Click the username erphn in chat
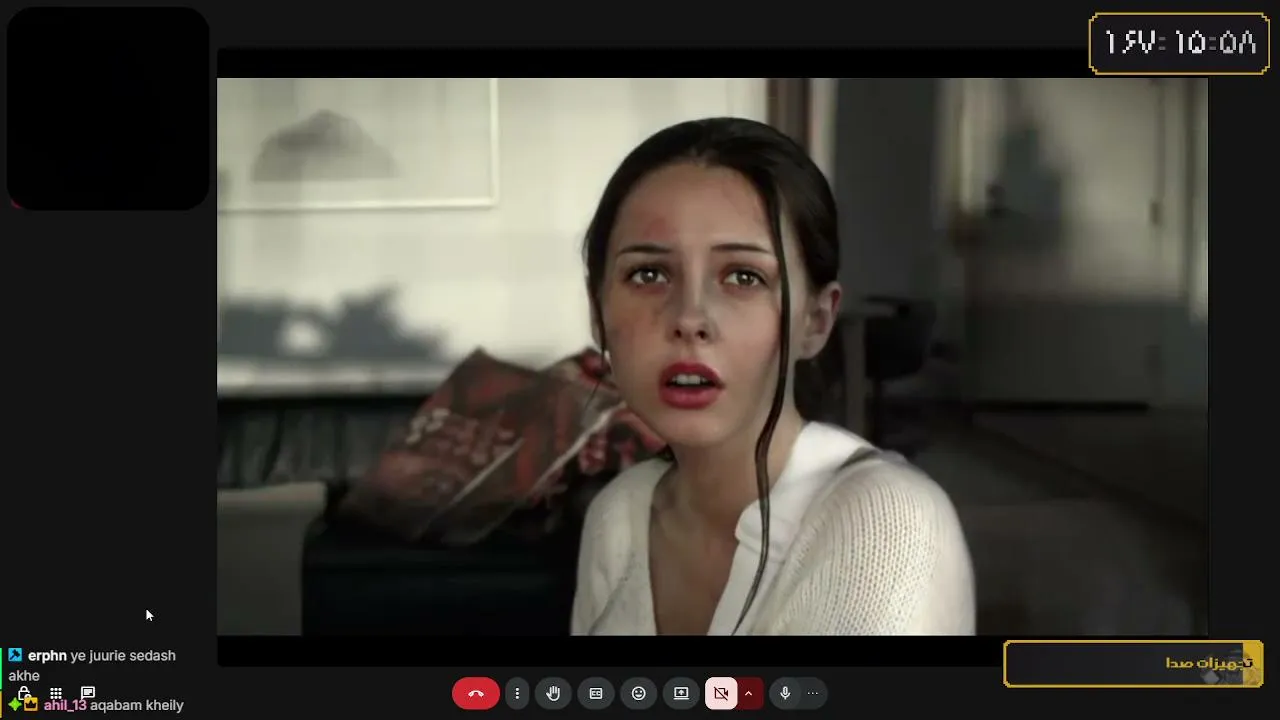This screenshot has height=720, width=1280. pyautogui.click(x=47, y=656)
